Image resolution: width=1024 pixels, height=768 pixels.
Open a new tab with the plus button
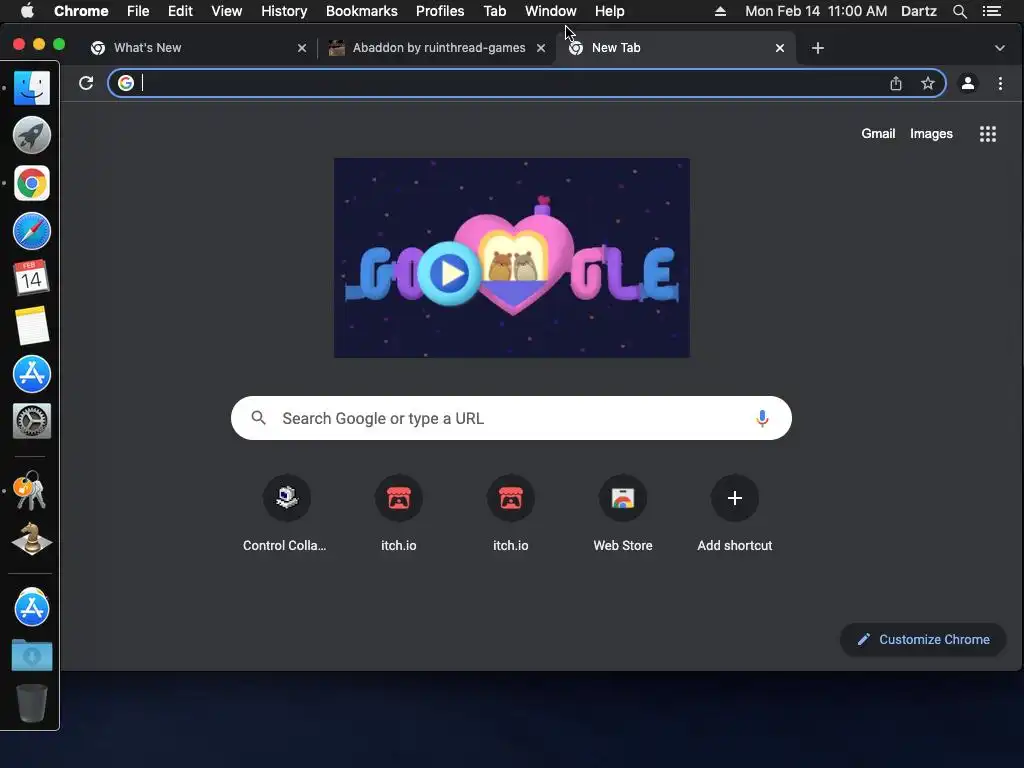click(x=818, y=48)
